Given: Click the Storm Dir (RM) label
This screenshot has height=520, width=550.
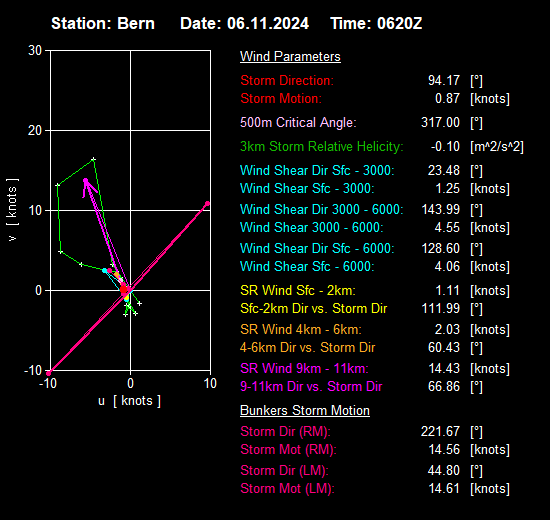Looking at the screenshot, I should (285, 431).
